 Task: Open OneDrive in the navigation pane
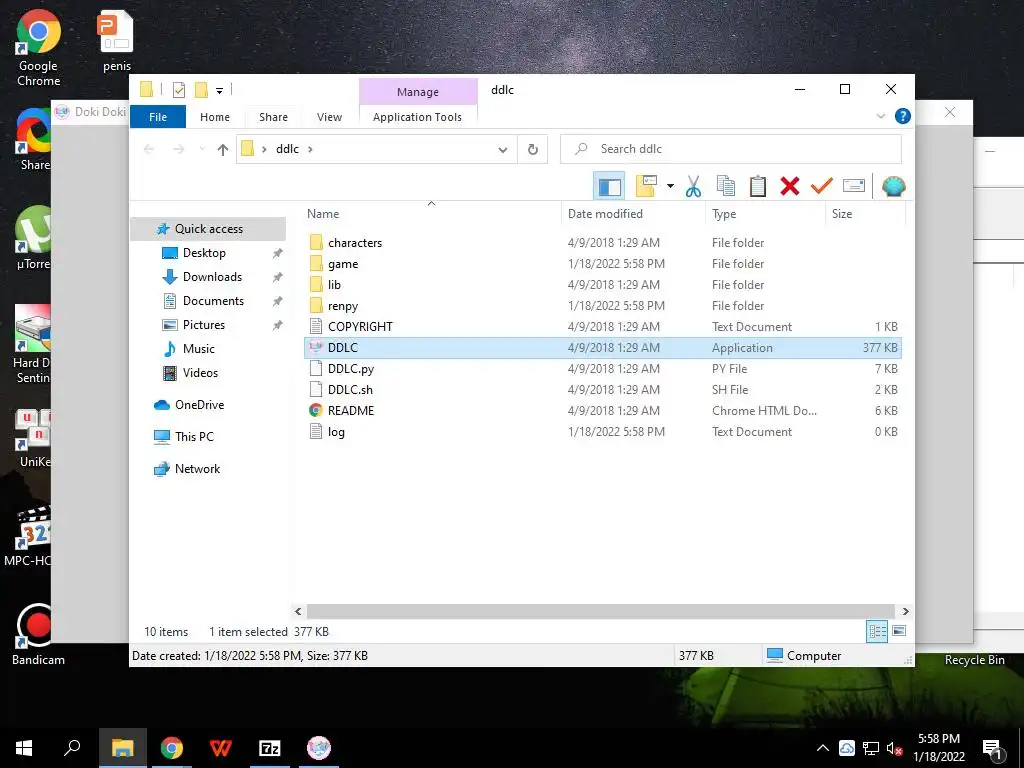pyautogui.click(x=199, y=405)
